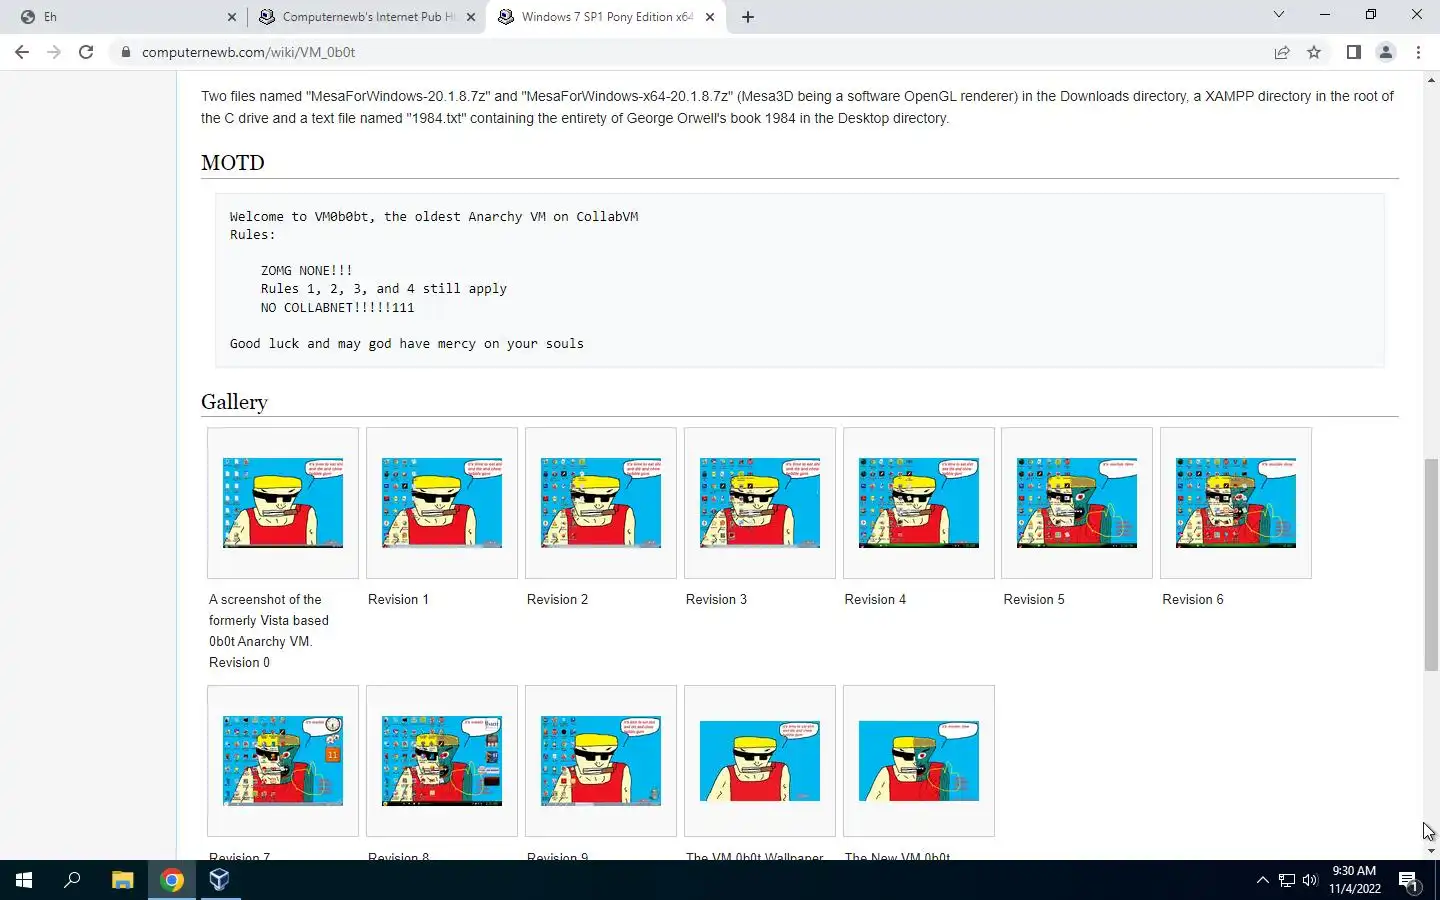Open Chrome three-dot menu

pyautogui.click(x=1418, y=52)
